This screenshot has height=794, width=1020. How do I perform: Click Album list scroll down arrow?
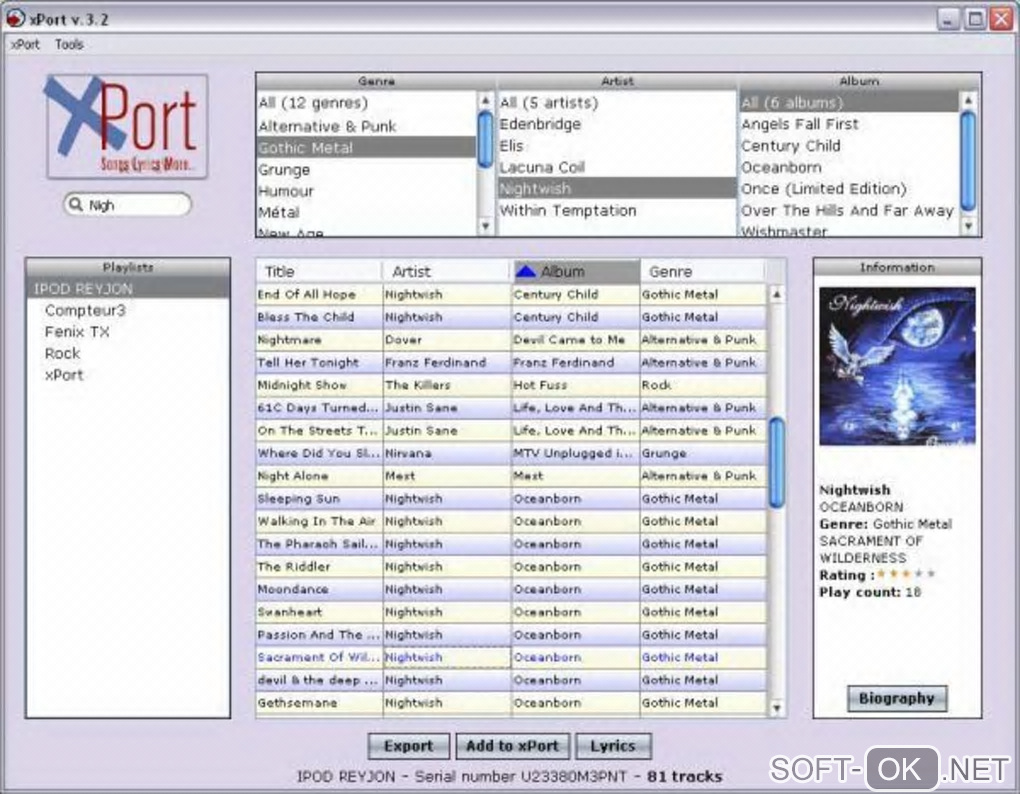tap(968, 226)
